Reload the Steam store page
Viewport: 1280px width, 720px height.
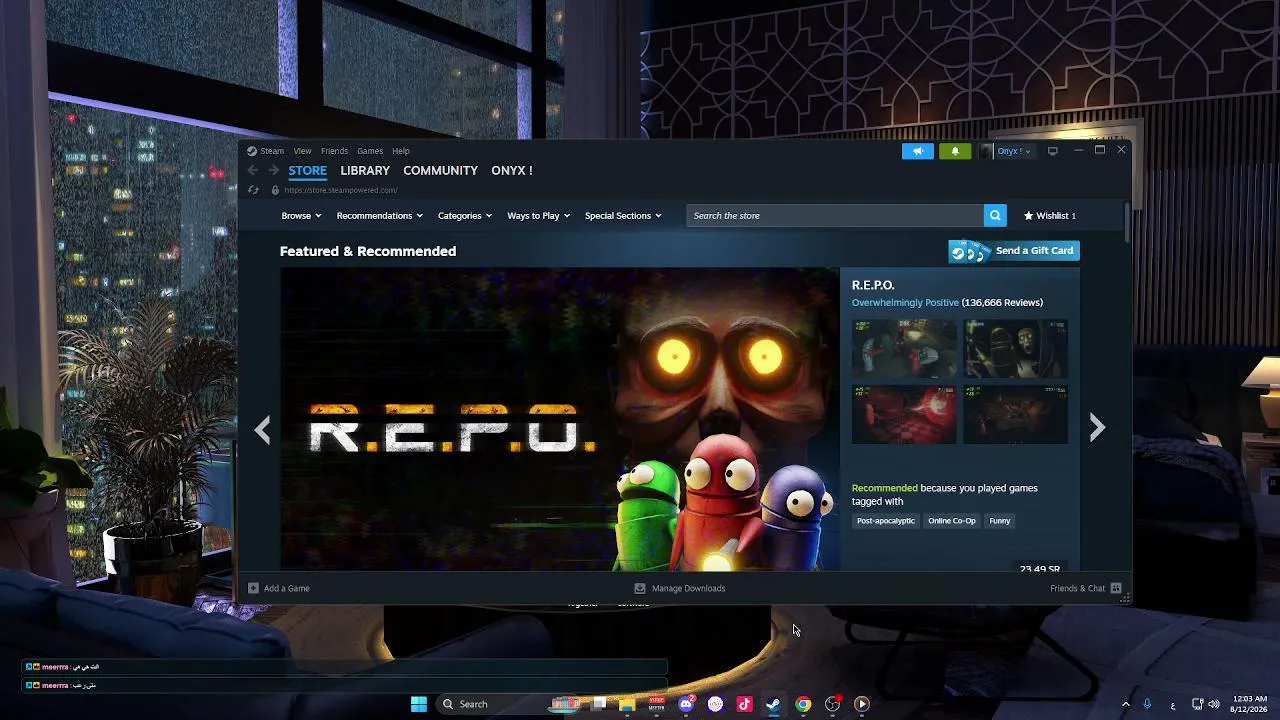point(253,190)
